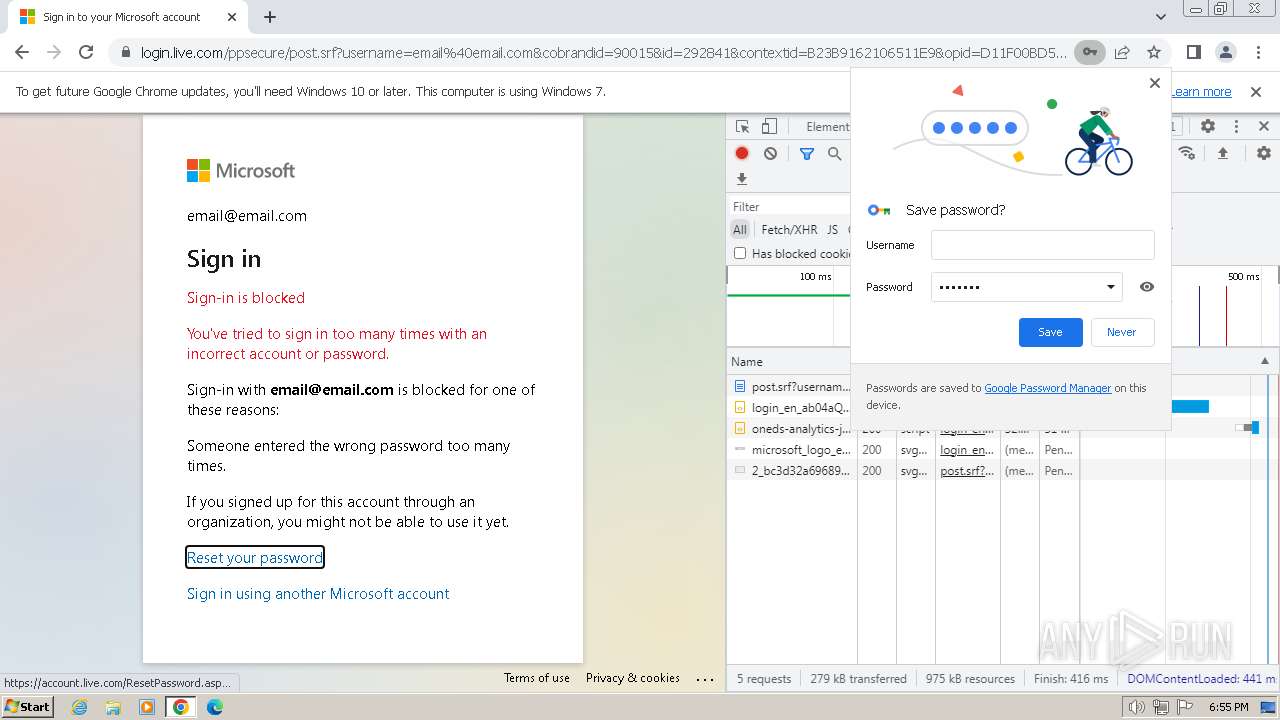Viewport: 1280px width, 720px height.
Task: Click the Never button
Action: point(1121,332)
